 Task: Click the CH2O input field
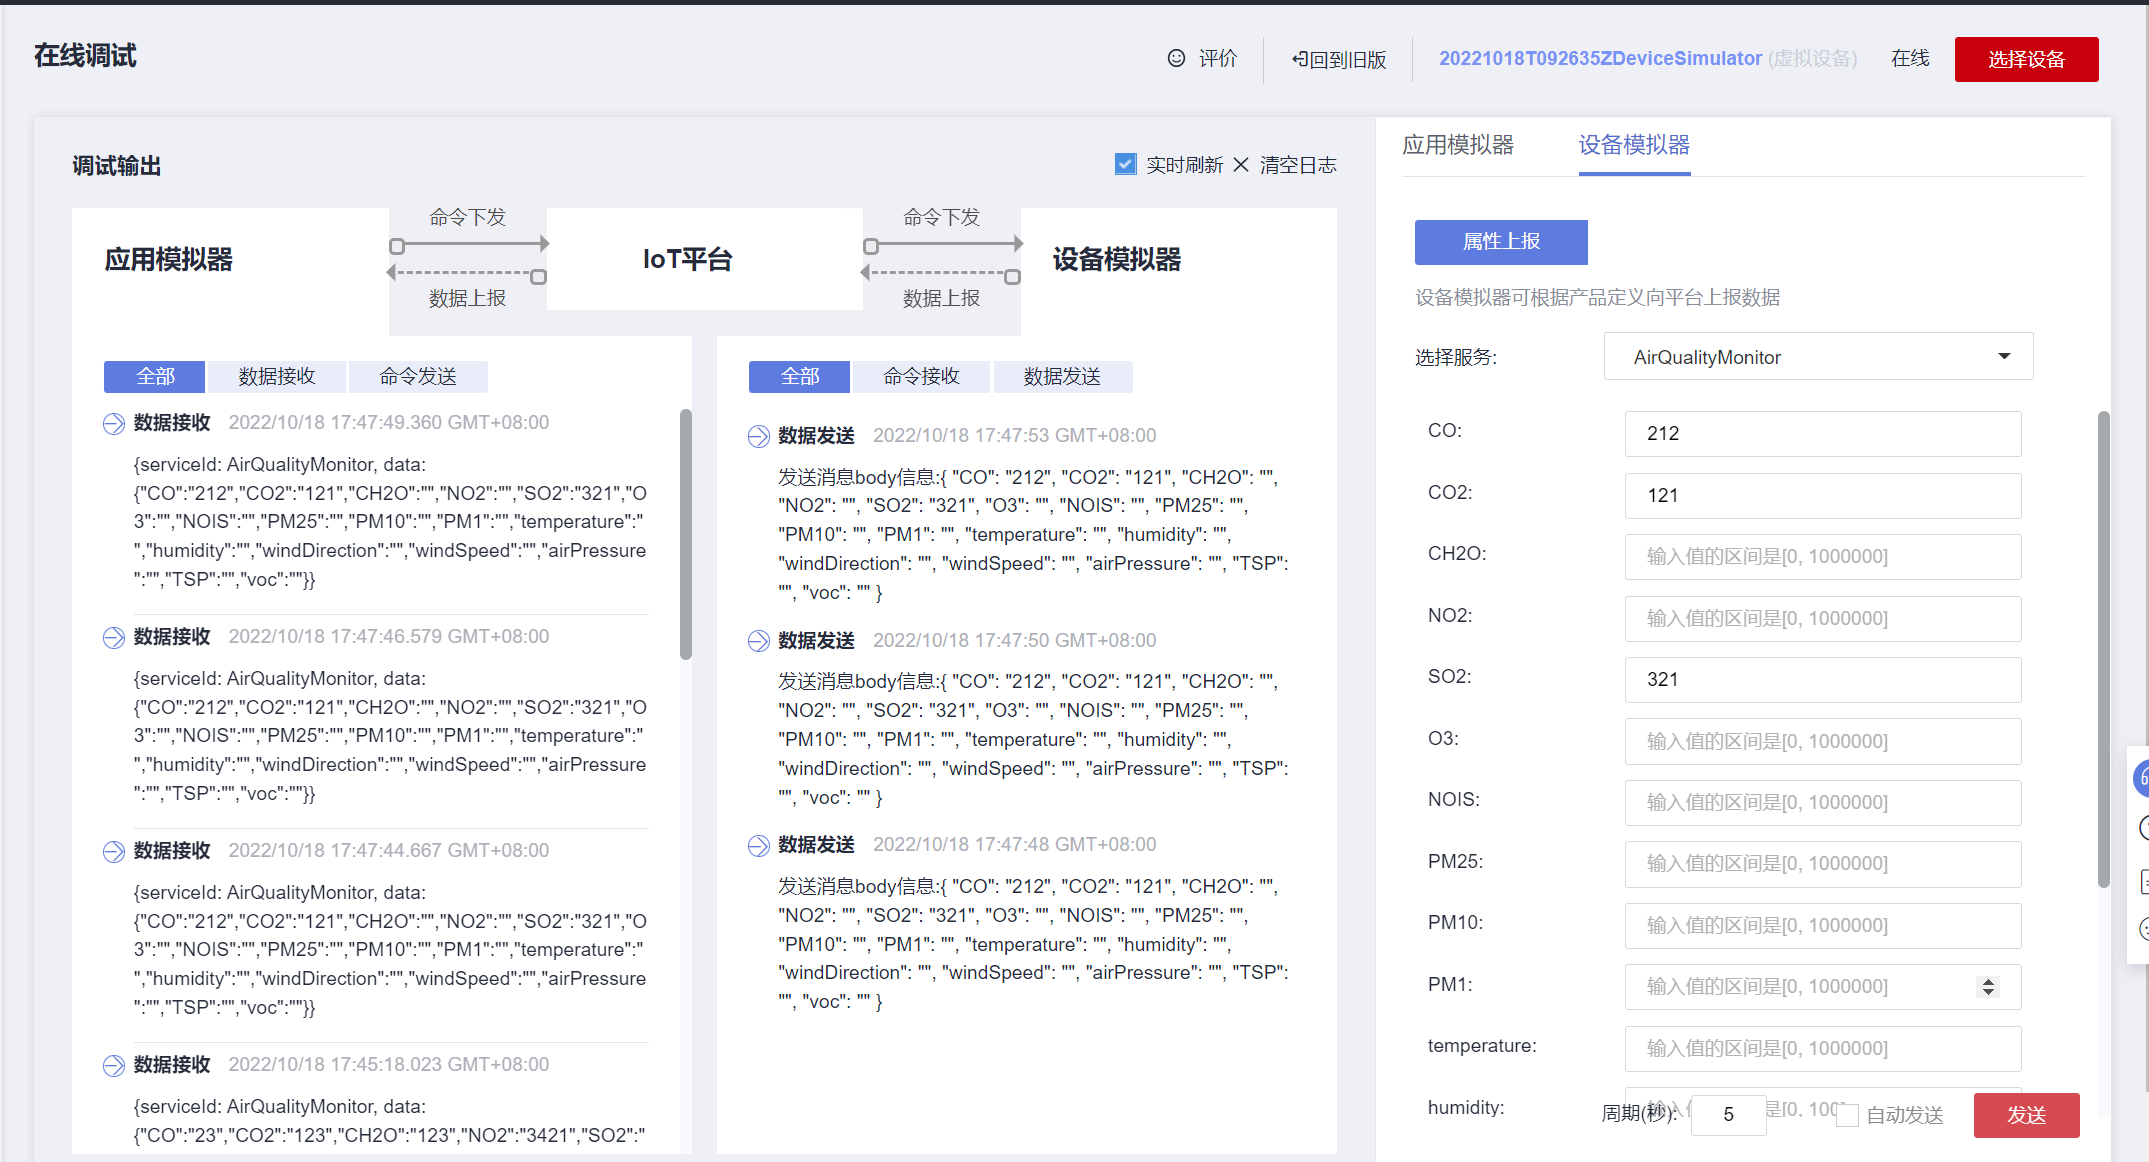1822,556
